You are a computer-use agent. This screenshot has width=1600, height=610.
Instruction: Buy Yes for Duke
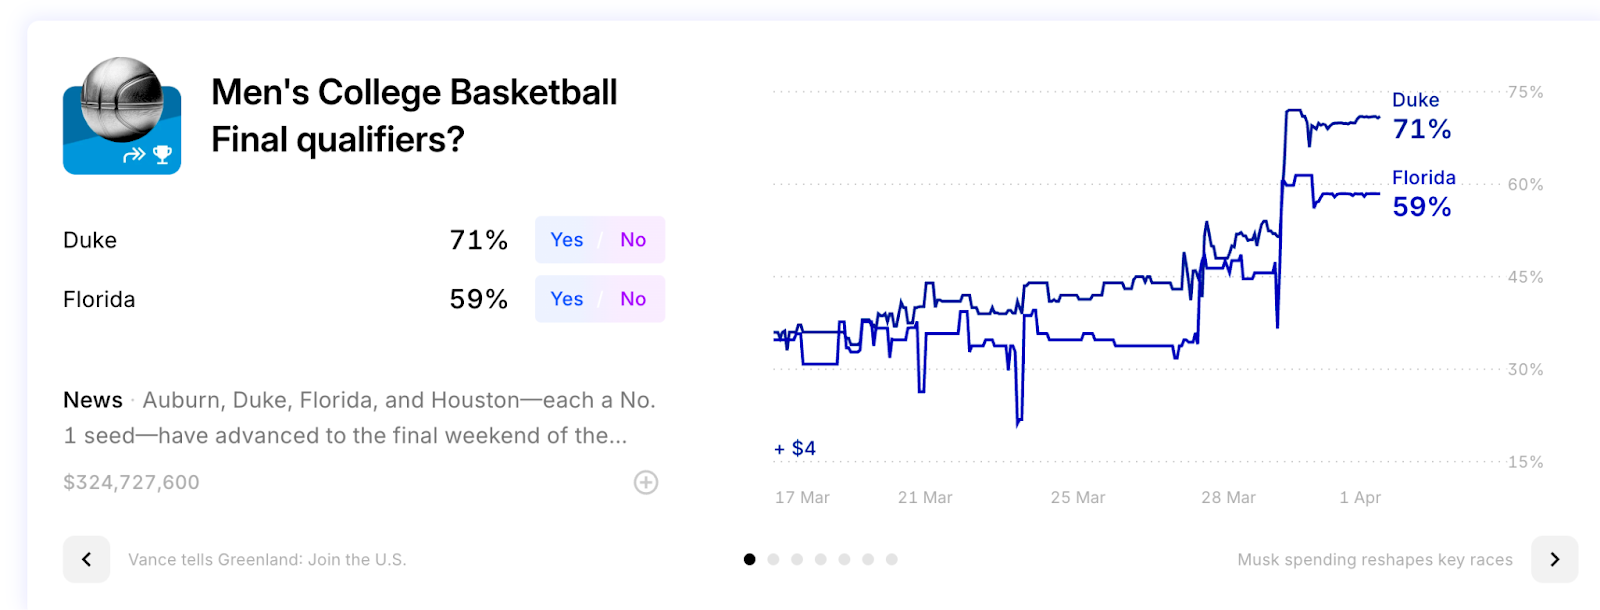click(567, 240)
